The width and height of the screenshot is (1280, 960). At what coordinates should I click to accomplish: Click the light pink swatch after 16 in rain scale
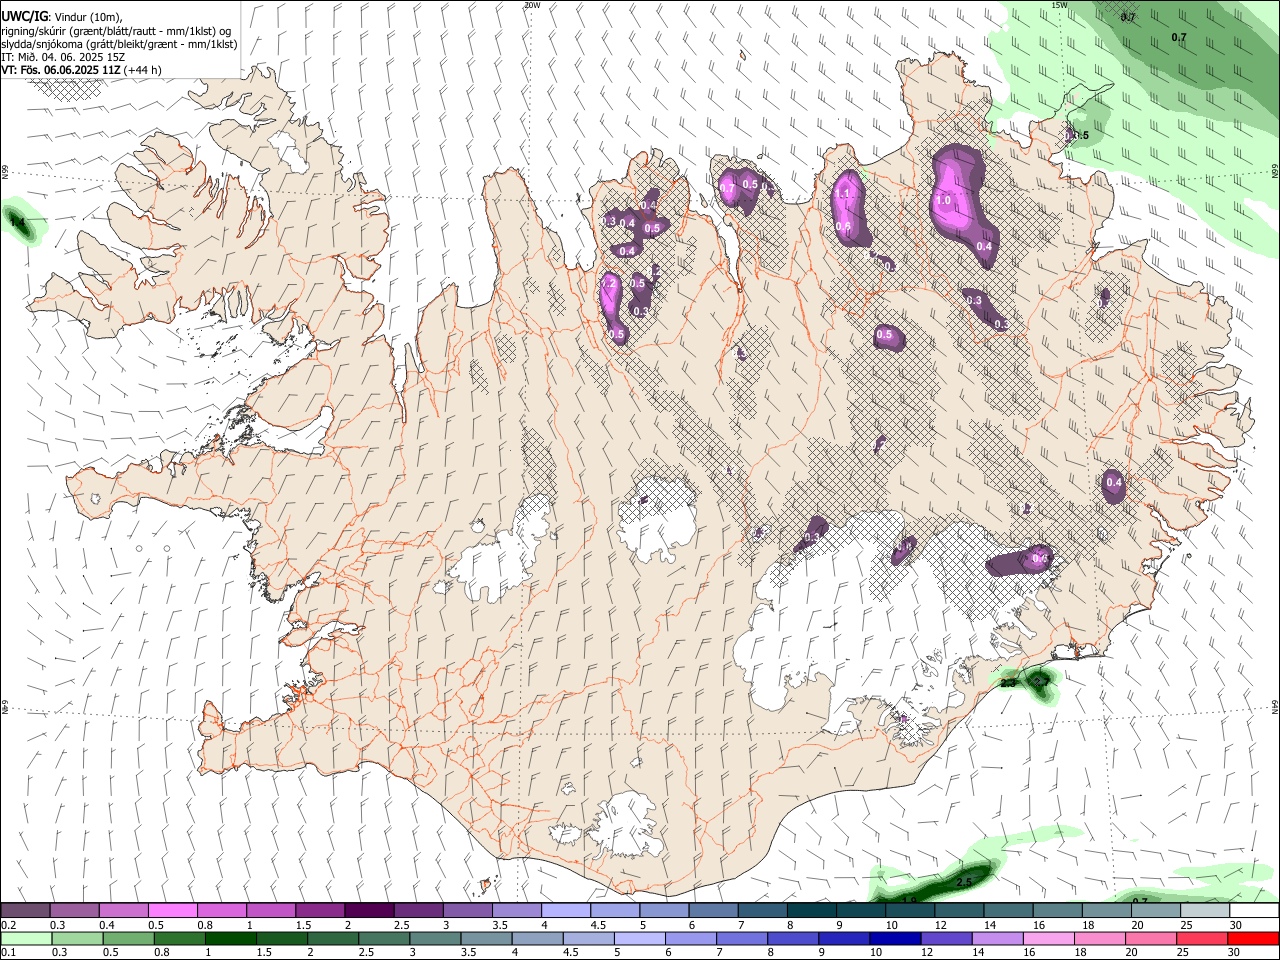(x=1049, y=939)
